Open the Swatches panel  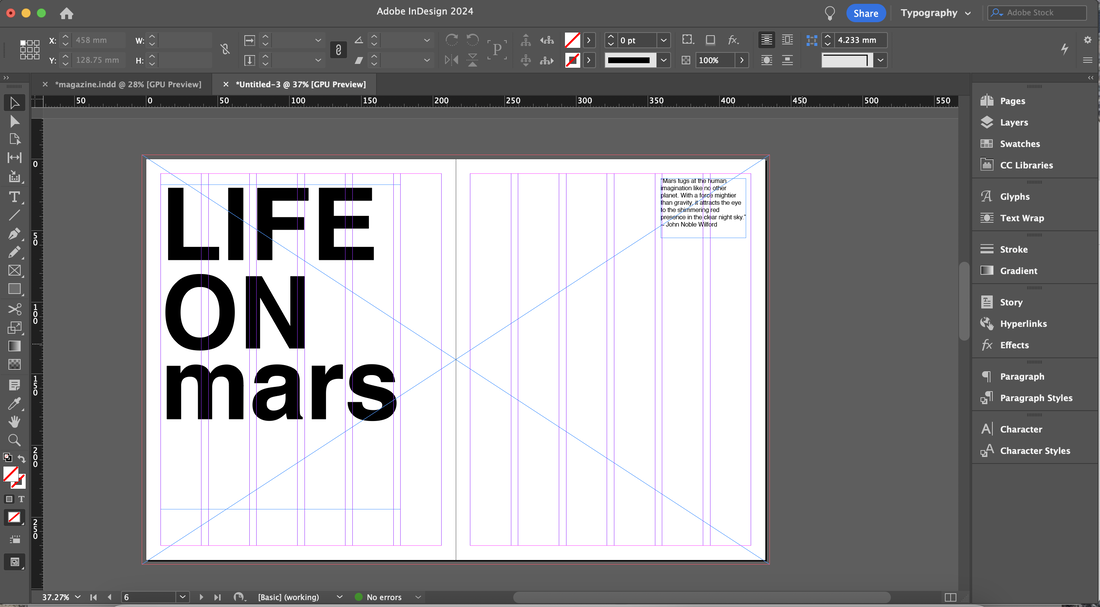click(1019, 144)
